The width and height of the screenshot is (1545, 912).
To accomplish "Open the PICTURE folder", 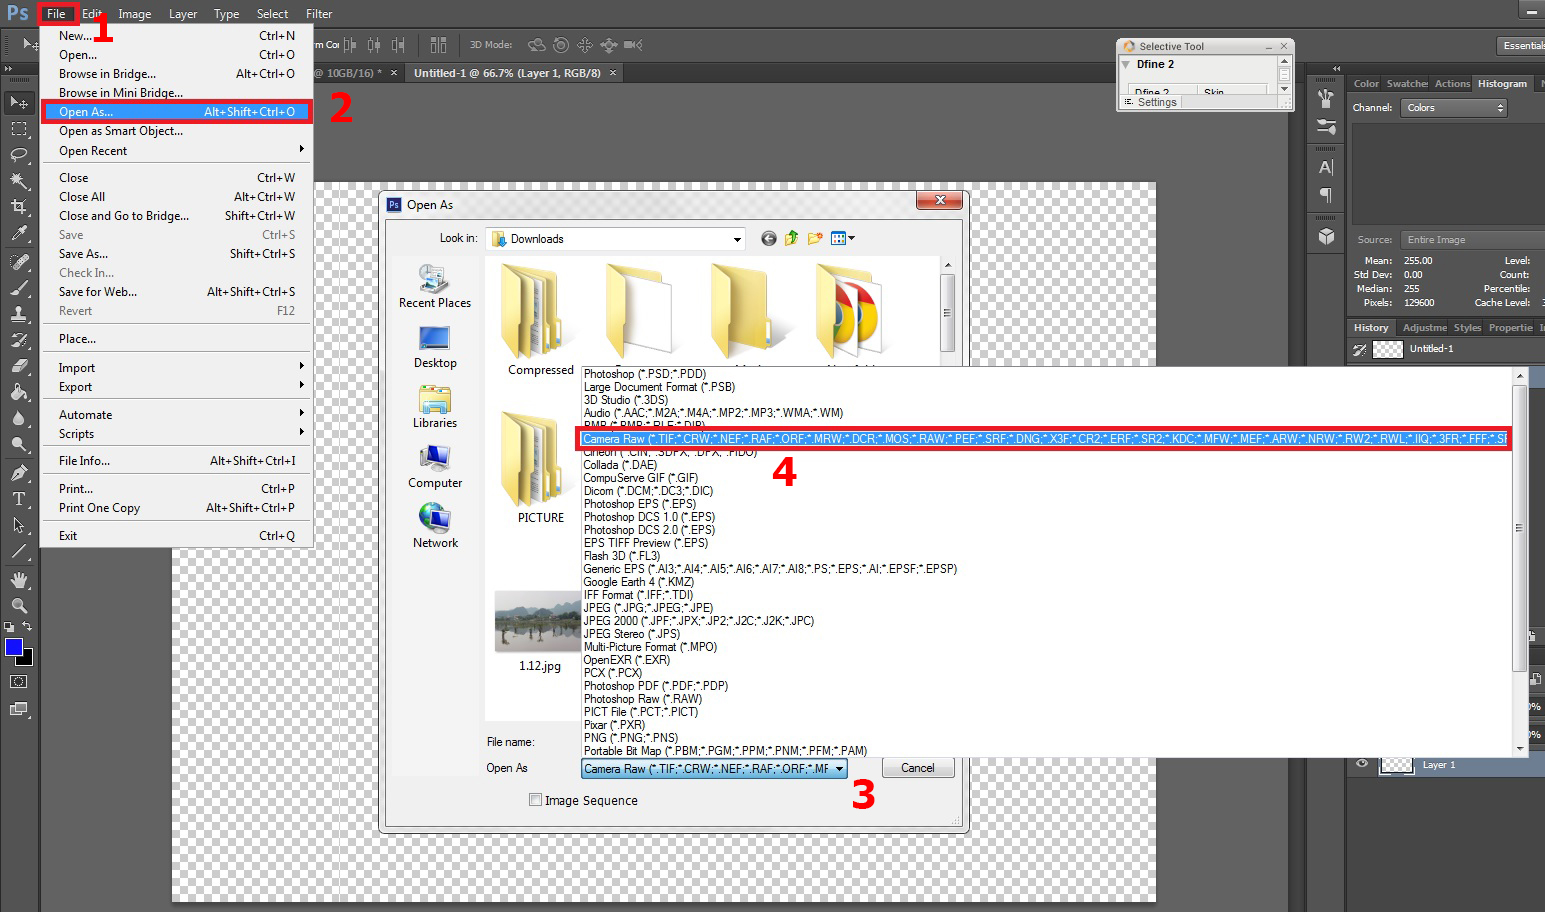I will pyautogui.click(x=540, y=468).
